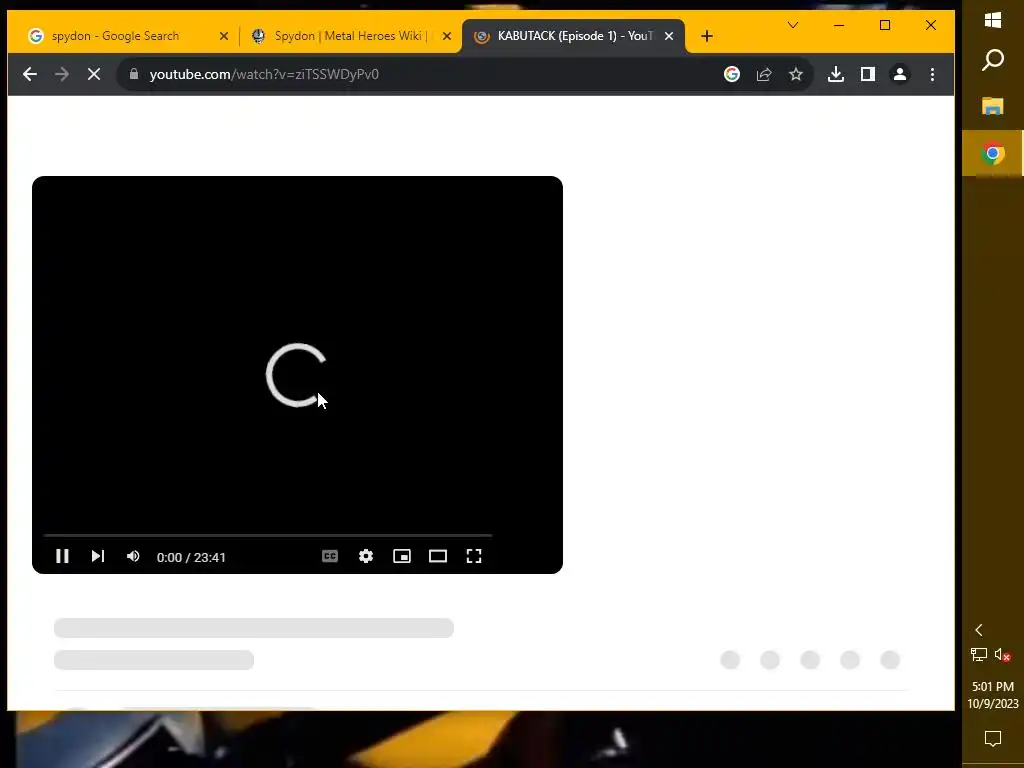
Task: Open the video player settings gear
Action: [x=366, y=556]
